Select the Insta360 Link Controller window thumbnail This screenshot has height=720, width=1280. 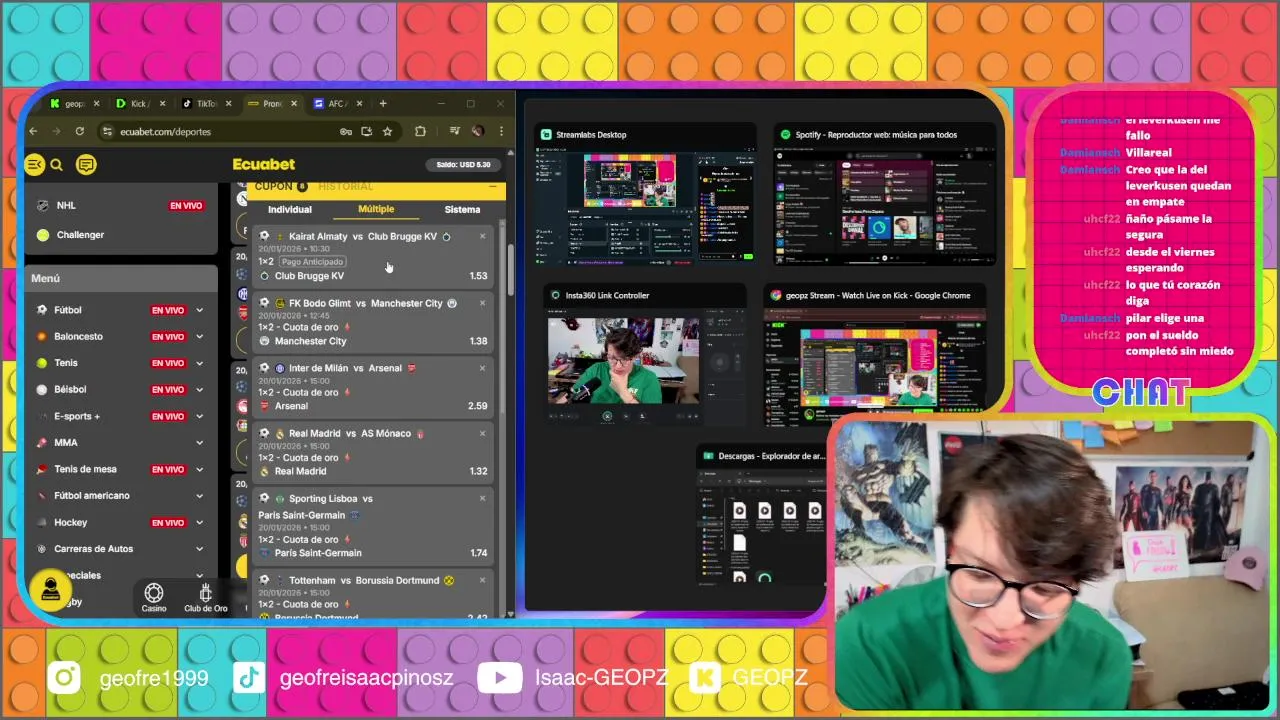click(646, 355)
